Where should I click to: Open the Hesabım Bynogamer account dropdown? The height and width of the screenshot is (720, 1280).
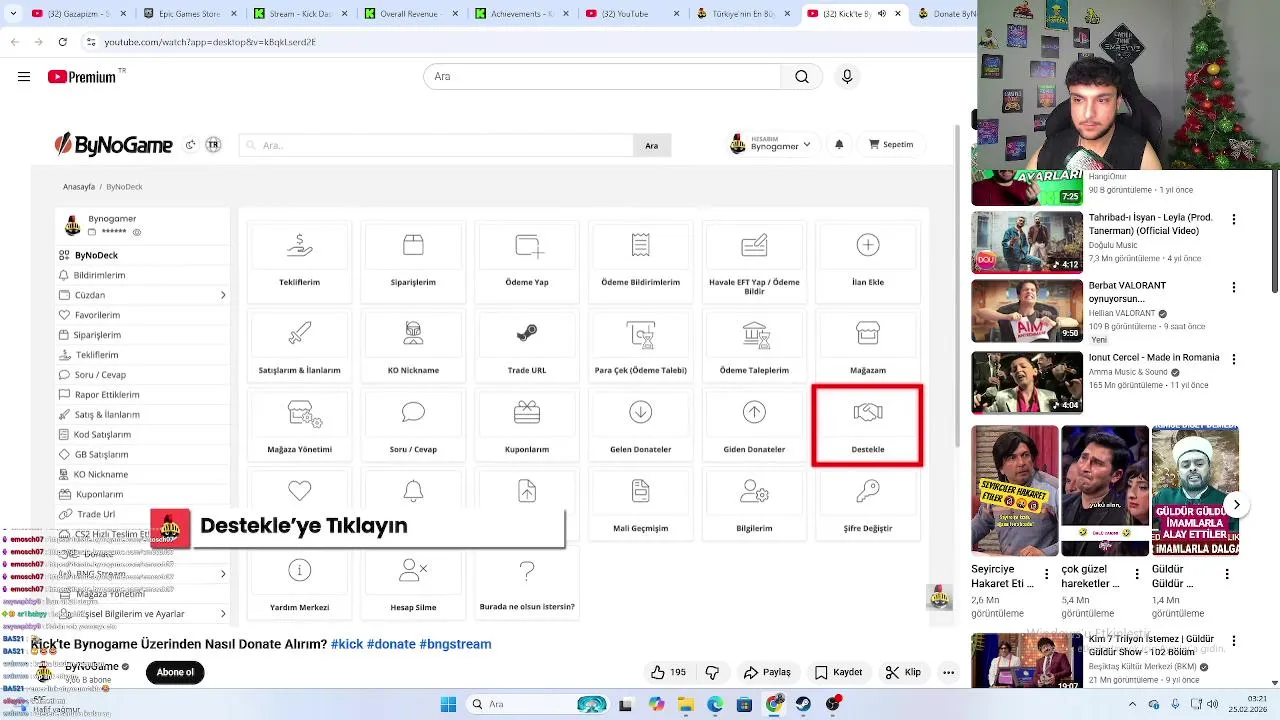[x=770, y=144]
